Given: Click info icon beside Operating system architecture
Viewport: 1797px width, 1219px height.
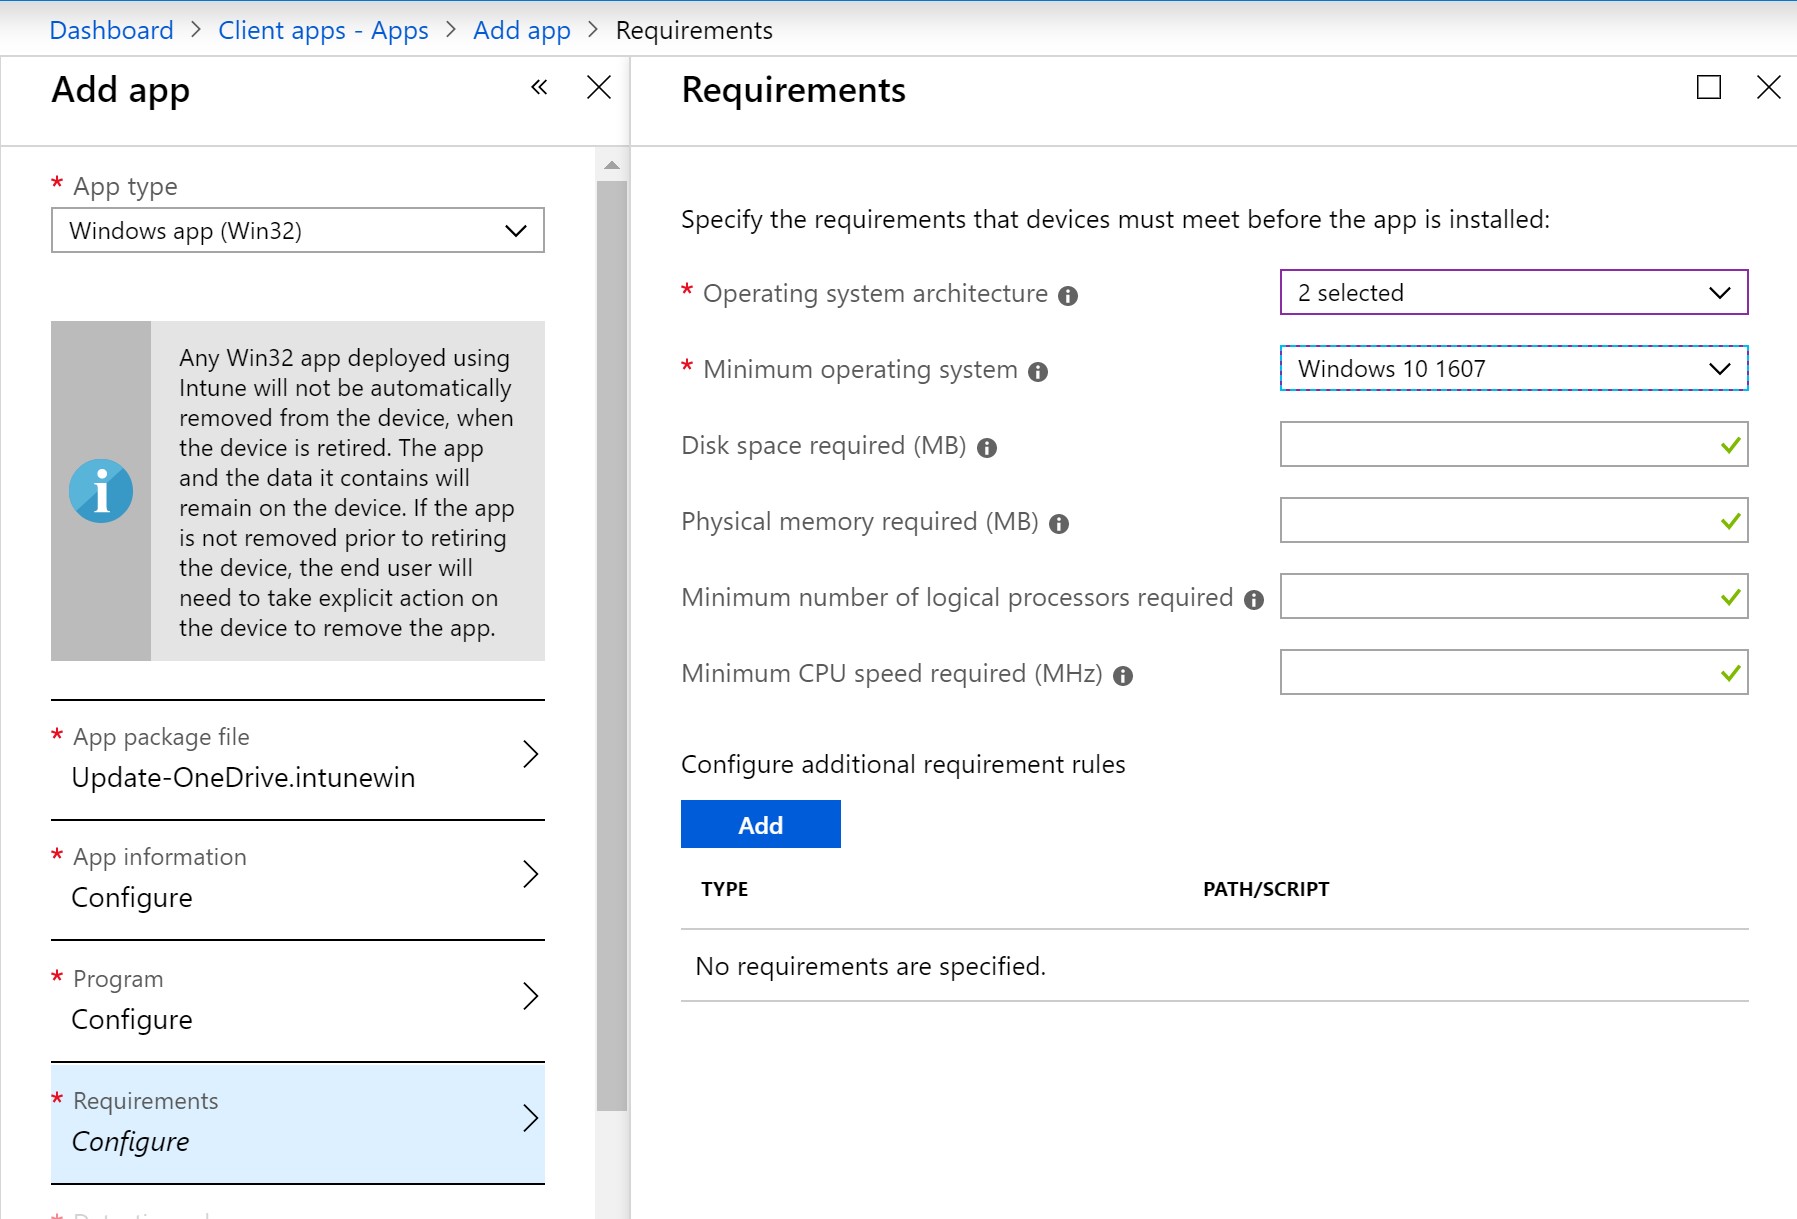Looking at the screenshot, I should [x=1068, y=296].
